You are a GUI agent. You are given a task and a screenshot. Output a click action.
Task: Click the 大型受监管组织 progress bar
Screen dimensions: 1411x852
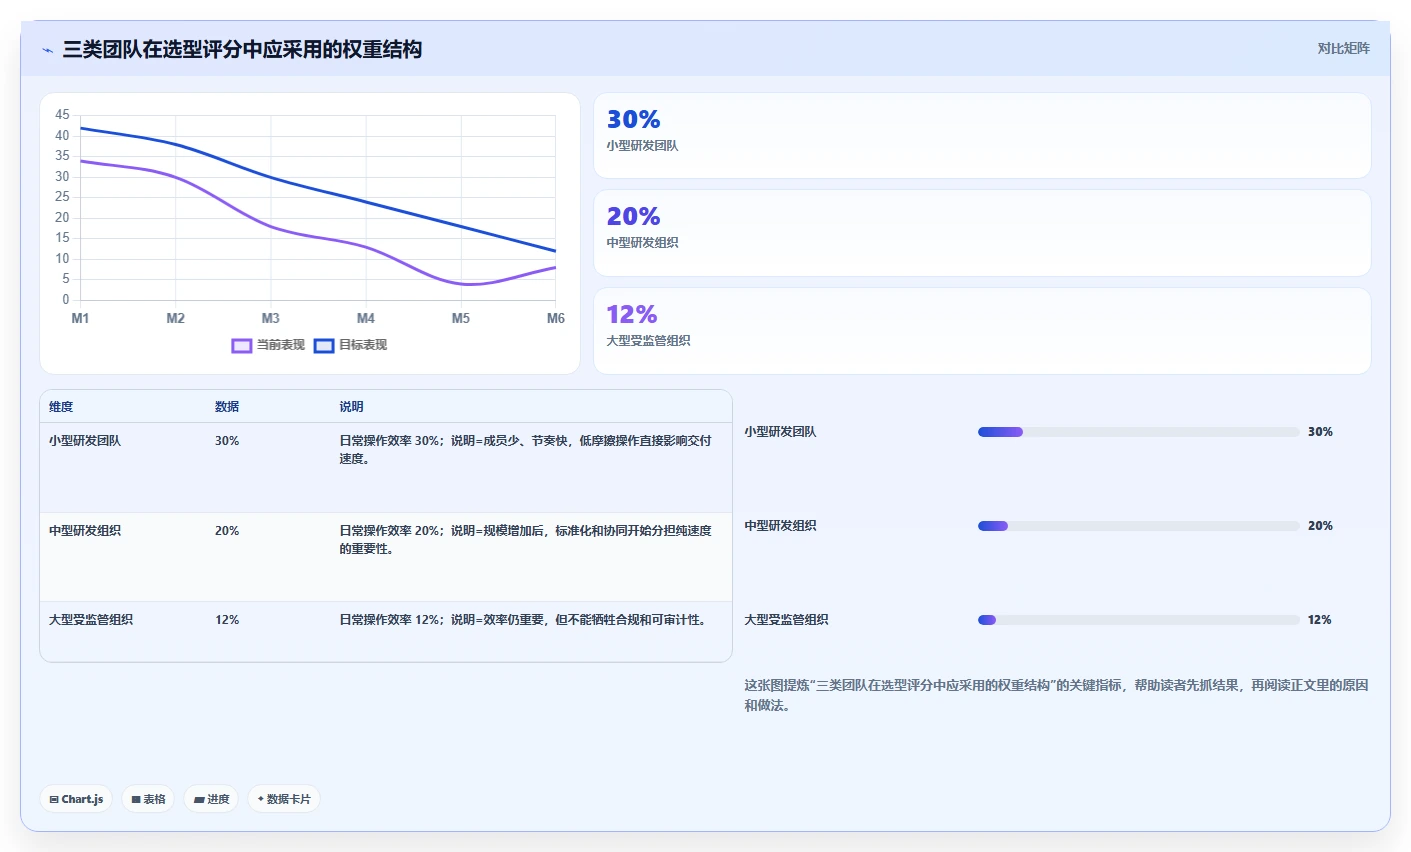(x=1139, y=620)
